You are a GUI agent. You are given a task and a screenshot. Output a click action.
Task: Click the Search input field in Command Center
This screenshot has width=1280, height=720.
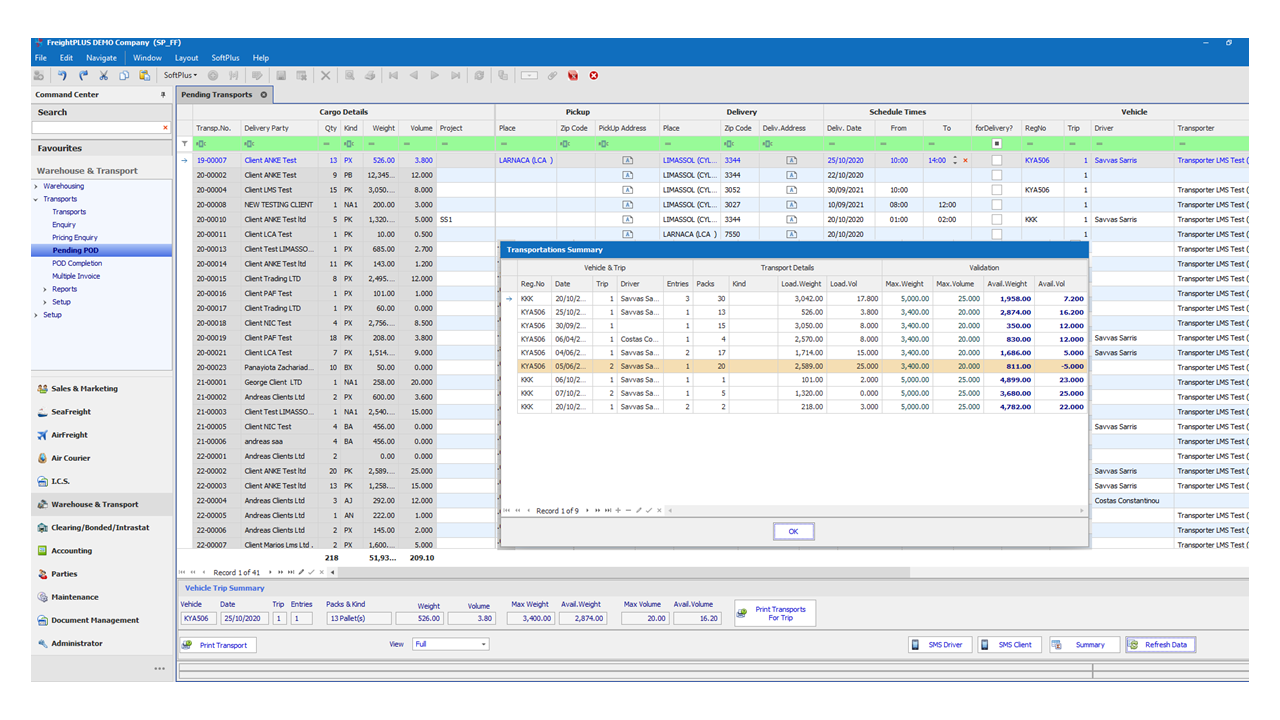tap(95, 127)
